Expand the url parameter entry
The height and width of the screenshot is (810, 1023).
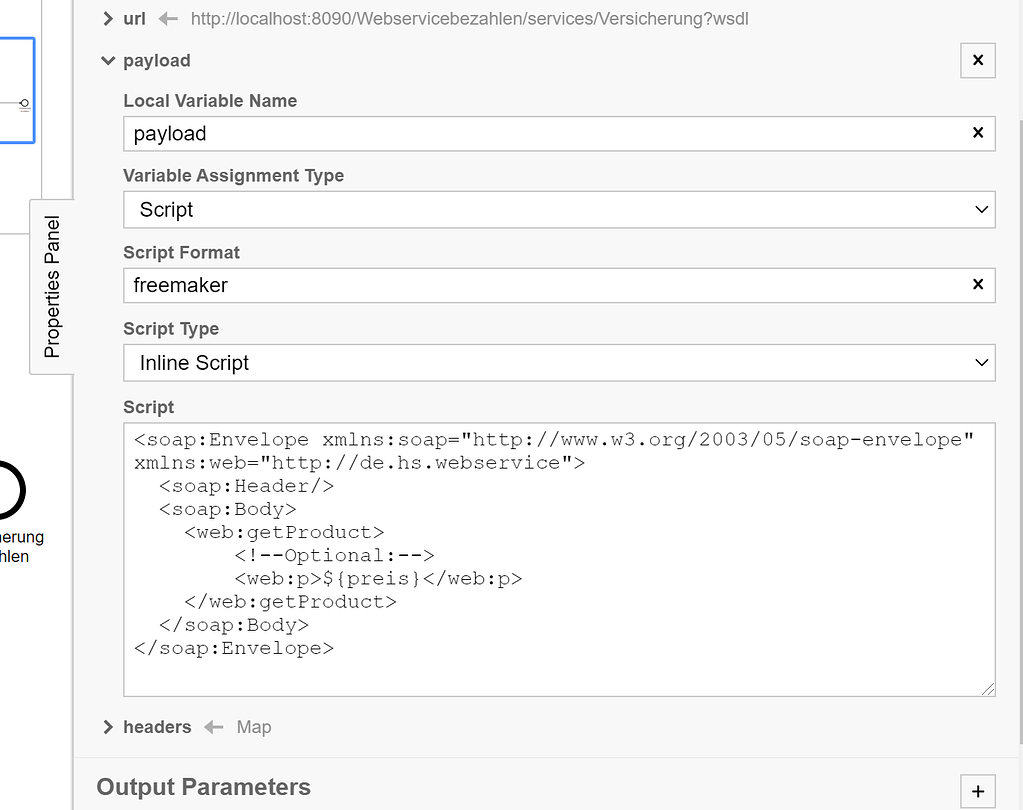(x=107, y=18)
